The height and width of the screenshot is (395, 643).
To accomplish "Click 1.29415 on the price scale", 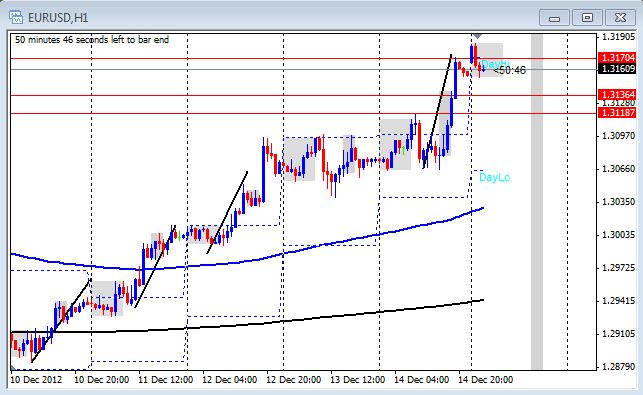I will point(618,301).
